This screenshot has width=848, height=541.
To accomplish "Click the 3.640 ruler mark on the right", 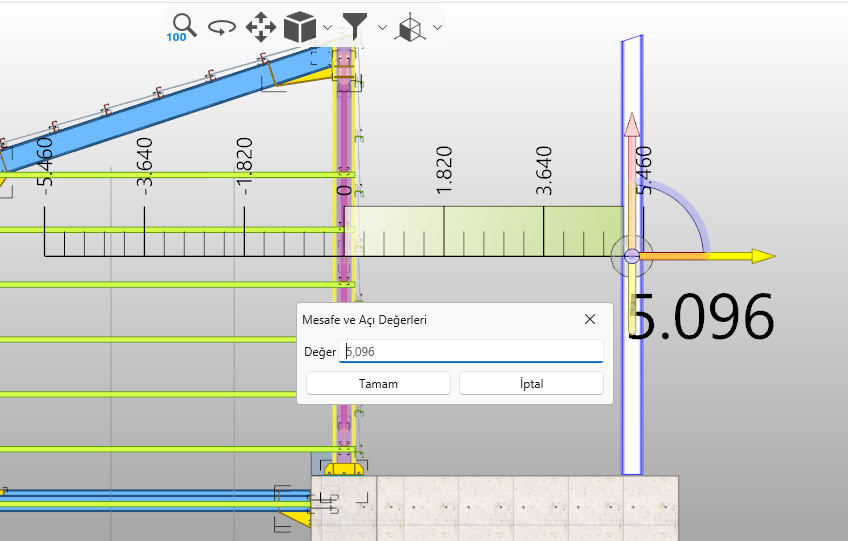I will [x=544, y=171].
